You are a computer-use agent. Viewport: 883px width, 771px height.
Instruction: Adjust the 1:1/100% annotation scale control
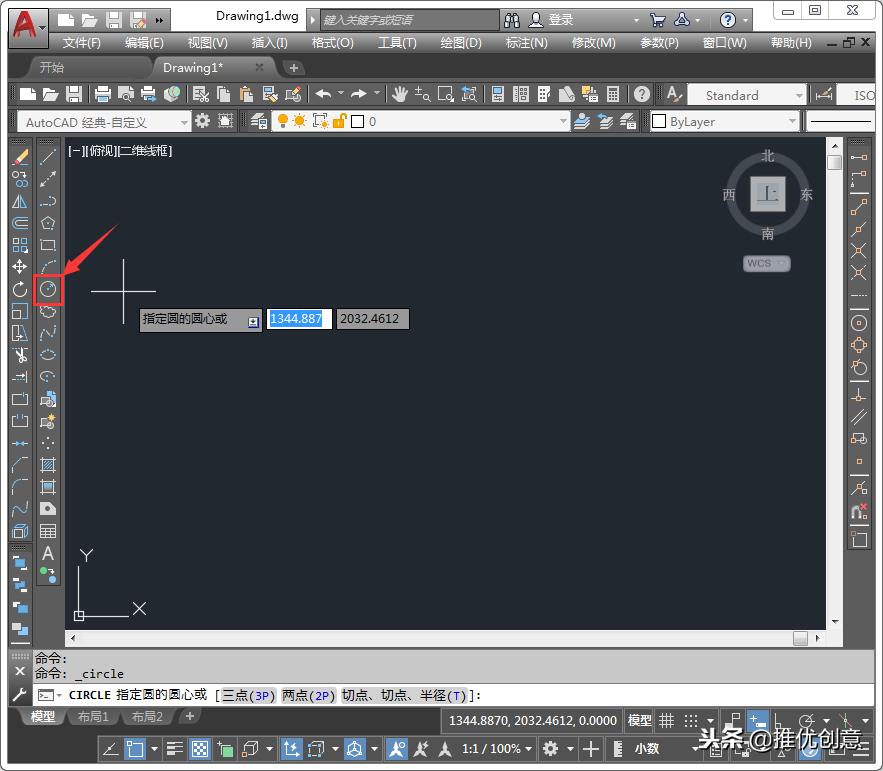pos(490,748)
